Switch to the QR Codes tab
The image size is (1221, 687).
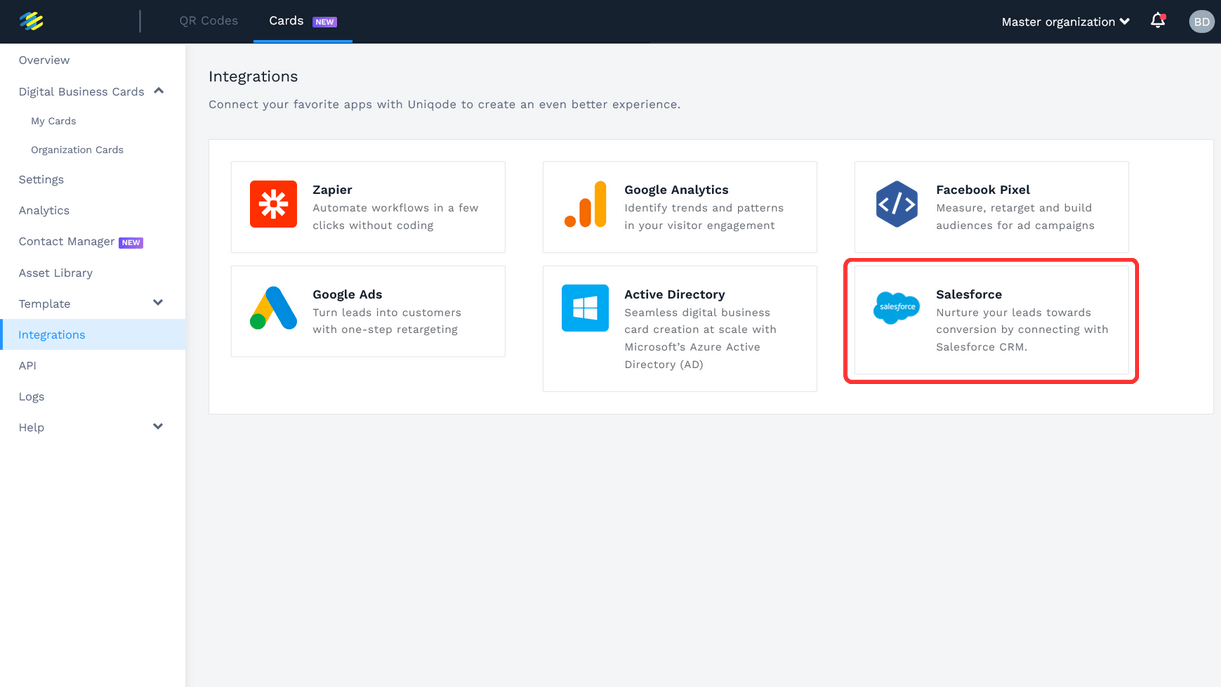pyautogui.click(x=208, y=20)
